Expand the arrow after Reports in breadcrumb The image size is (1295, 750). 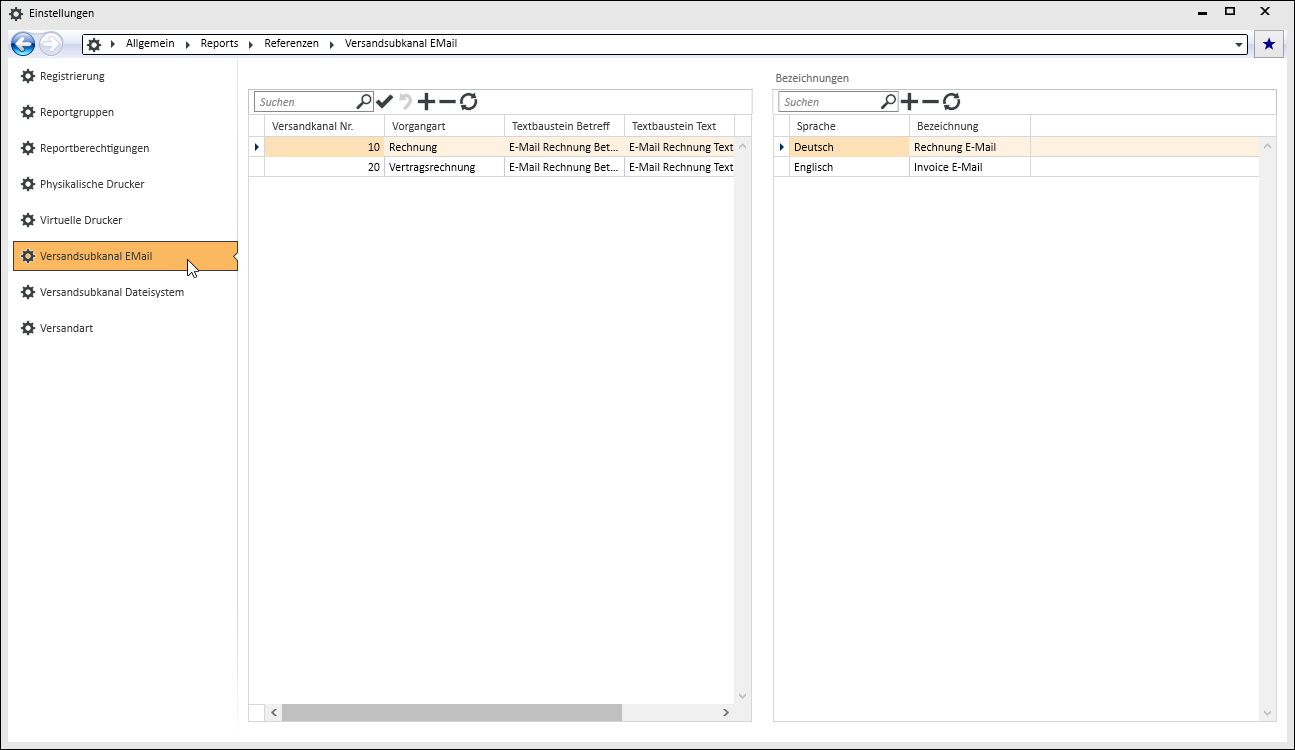[251, 44]
